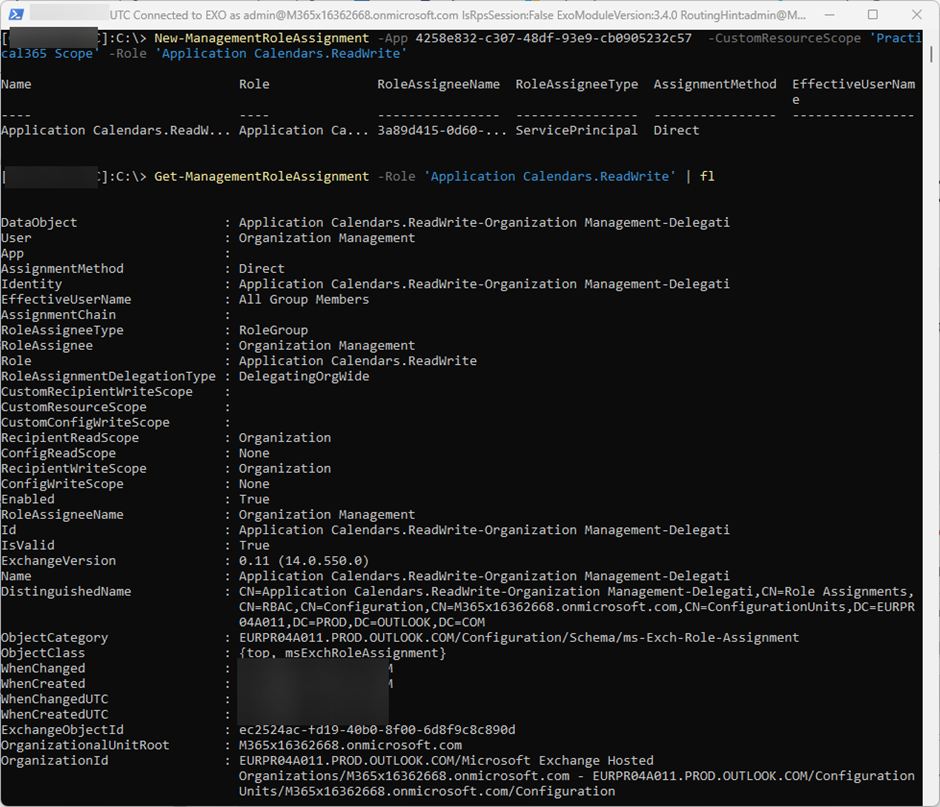This screenshot has height=807, width=940.
Task: Click the DelegatingOrgWide value
Action: coord(304,377)
